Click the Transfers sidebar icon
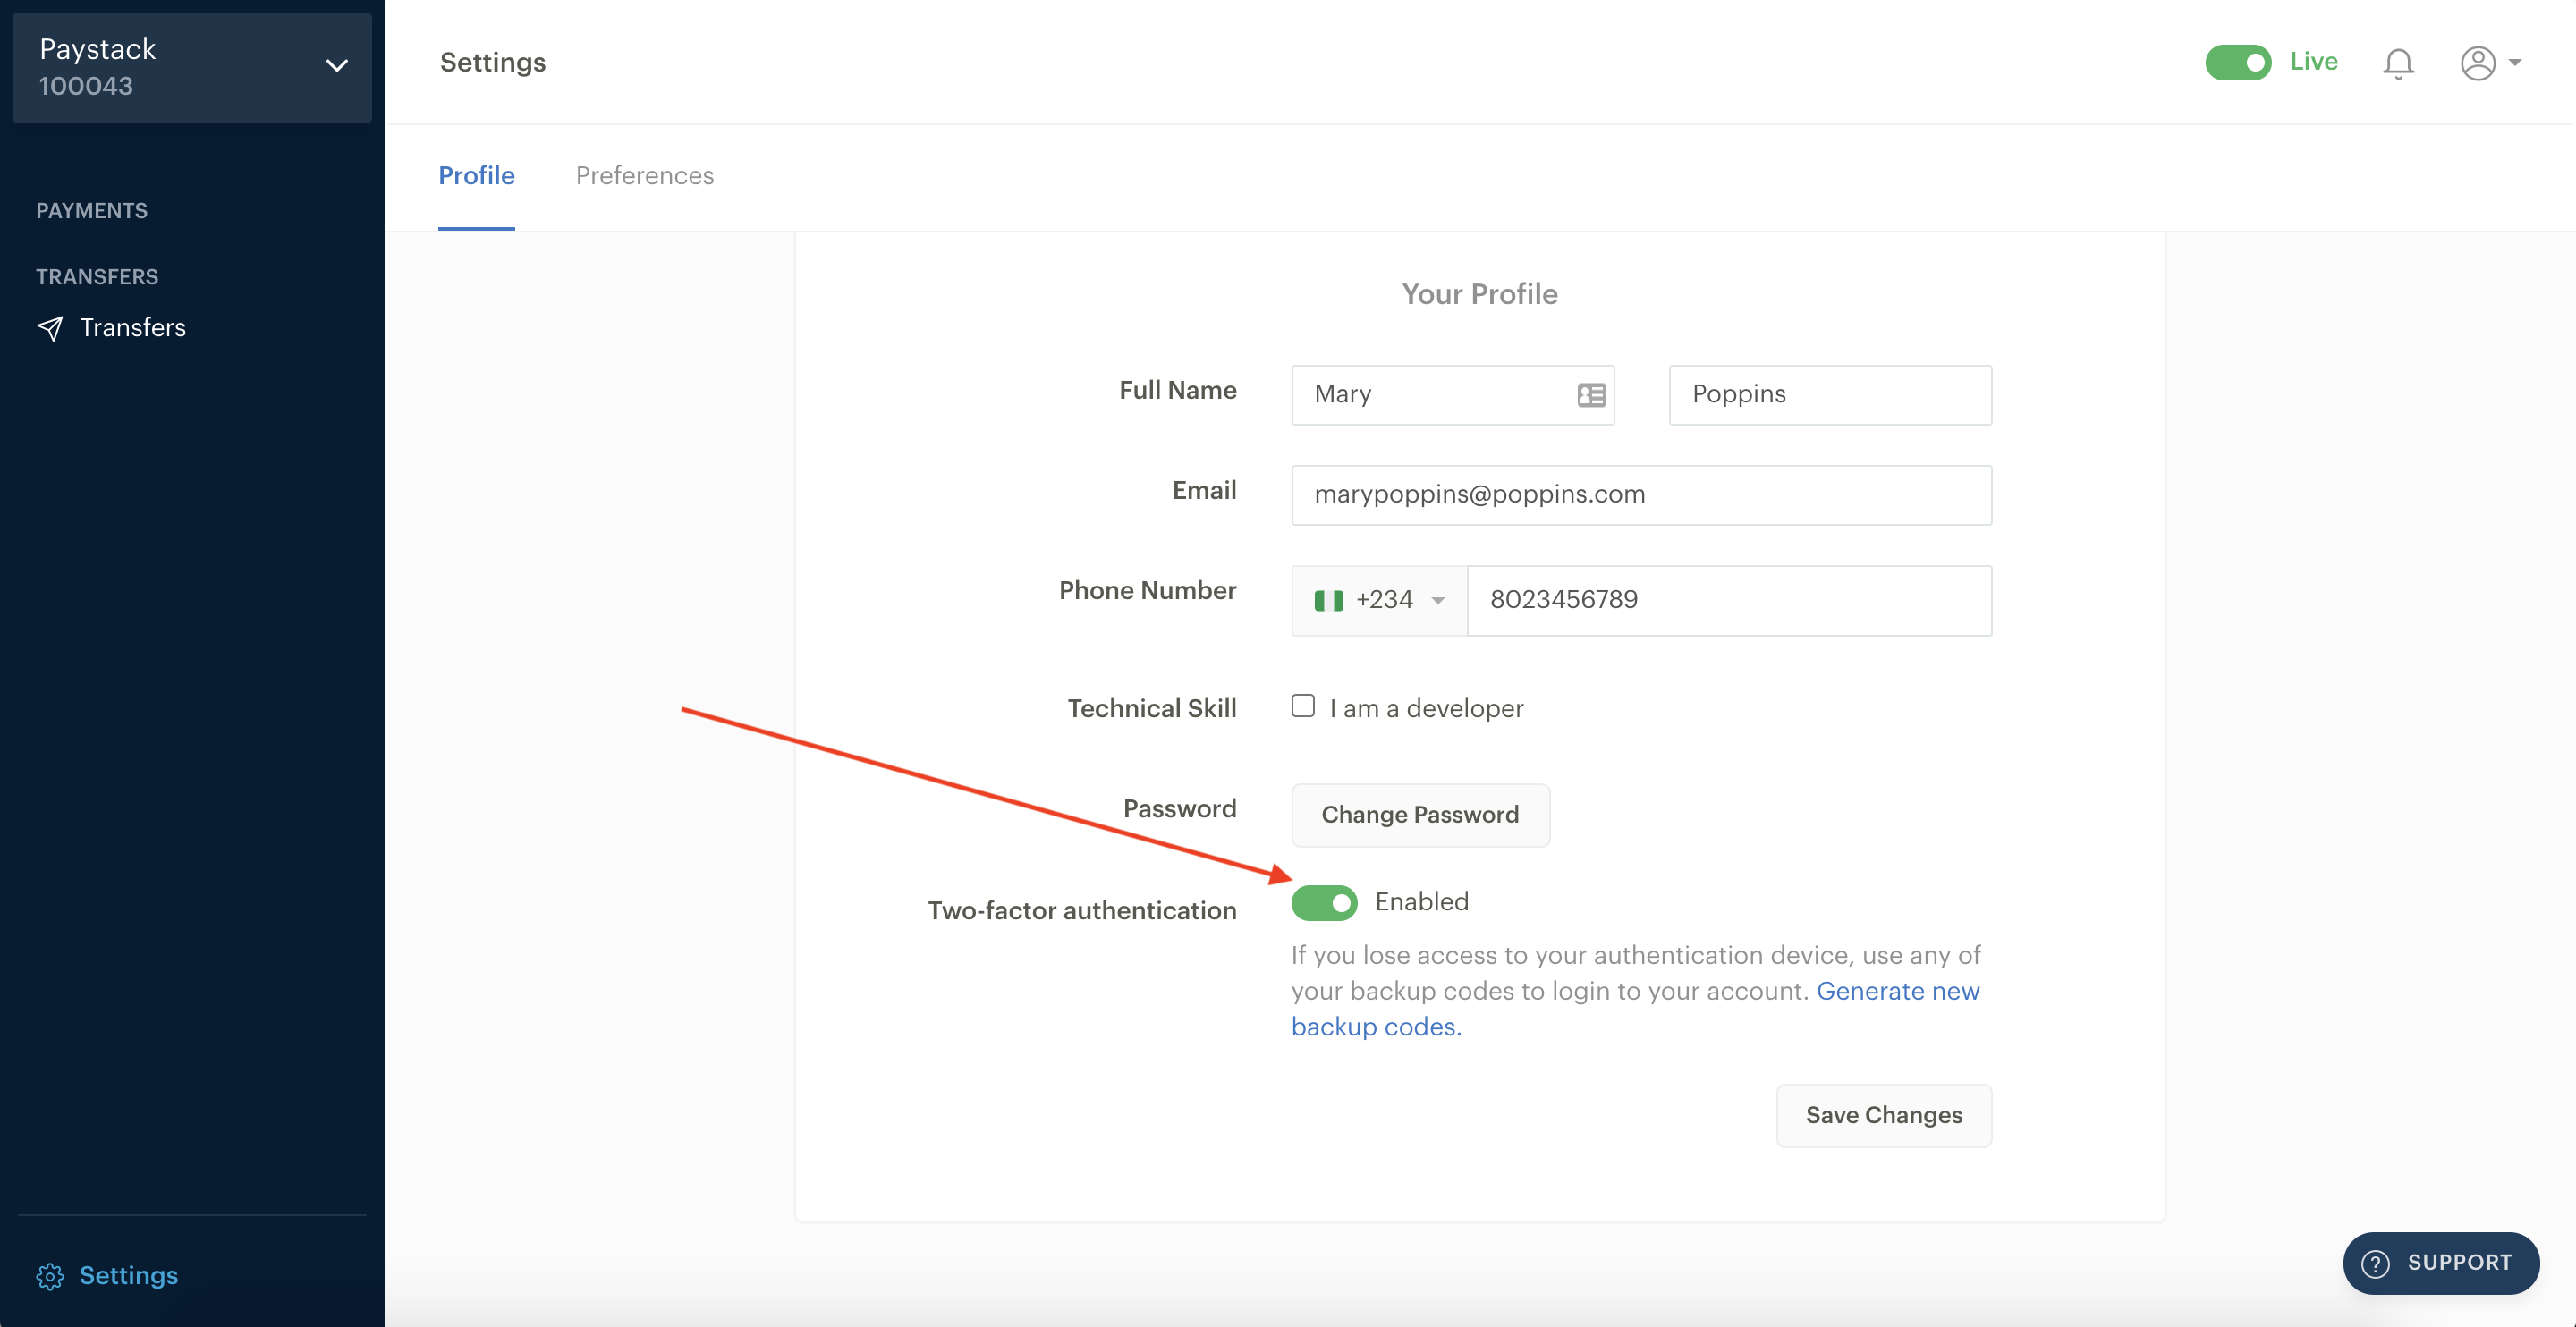The image size is (2576, 1327). pos(51,326)
